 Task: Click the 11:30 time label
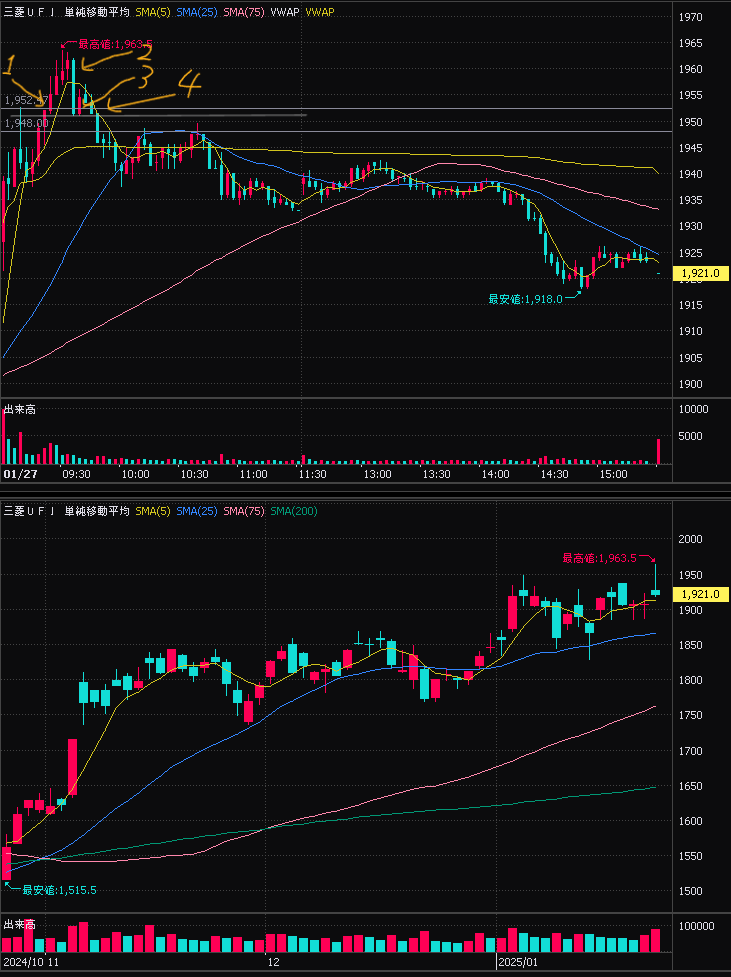[x=312, y=474]
